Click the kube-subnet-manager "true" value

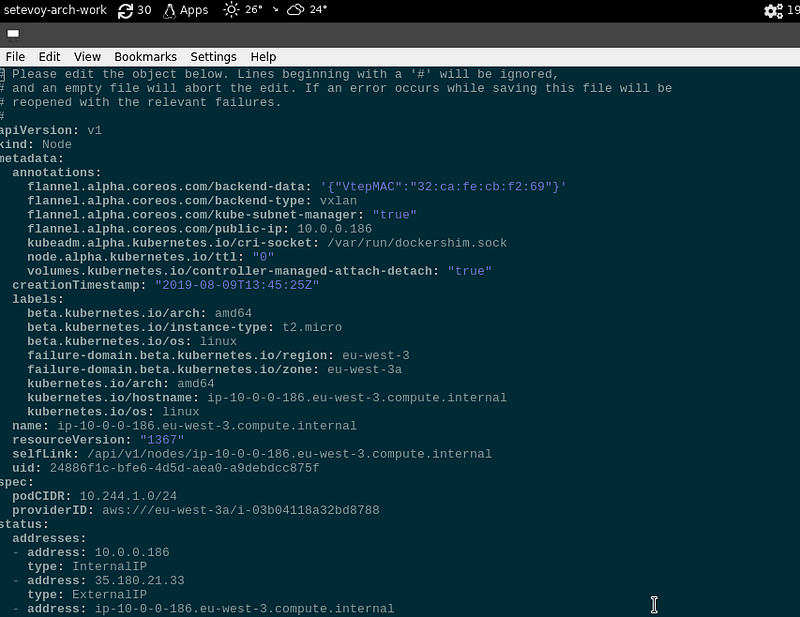tap(394, 215)
